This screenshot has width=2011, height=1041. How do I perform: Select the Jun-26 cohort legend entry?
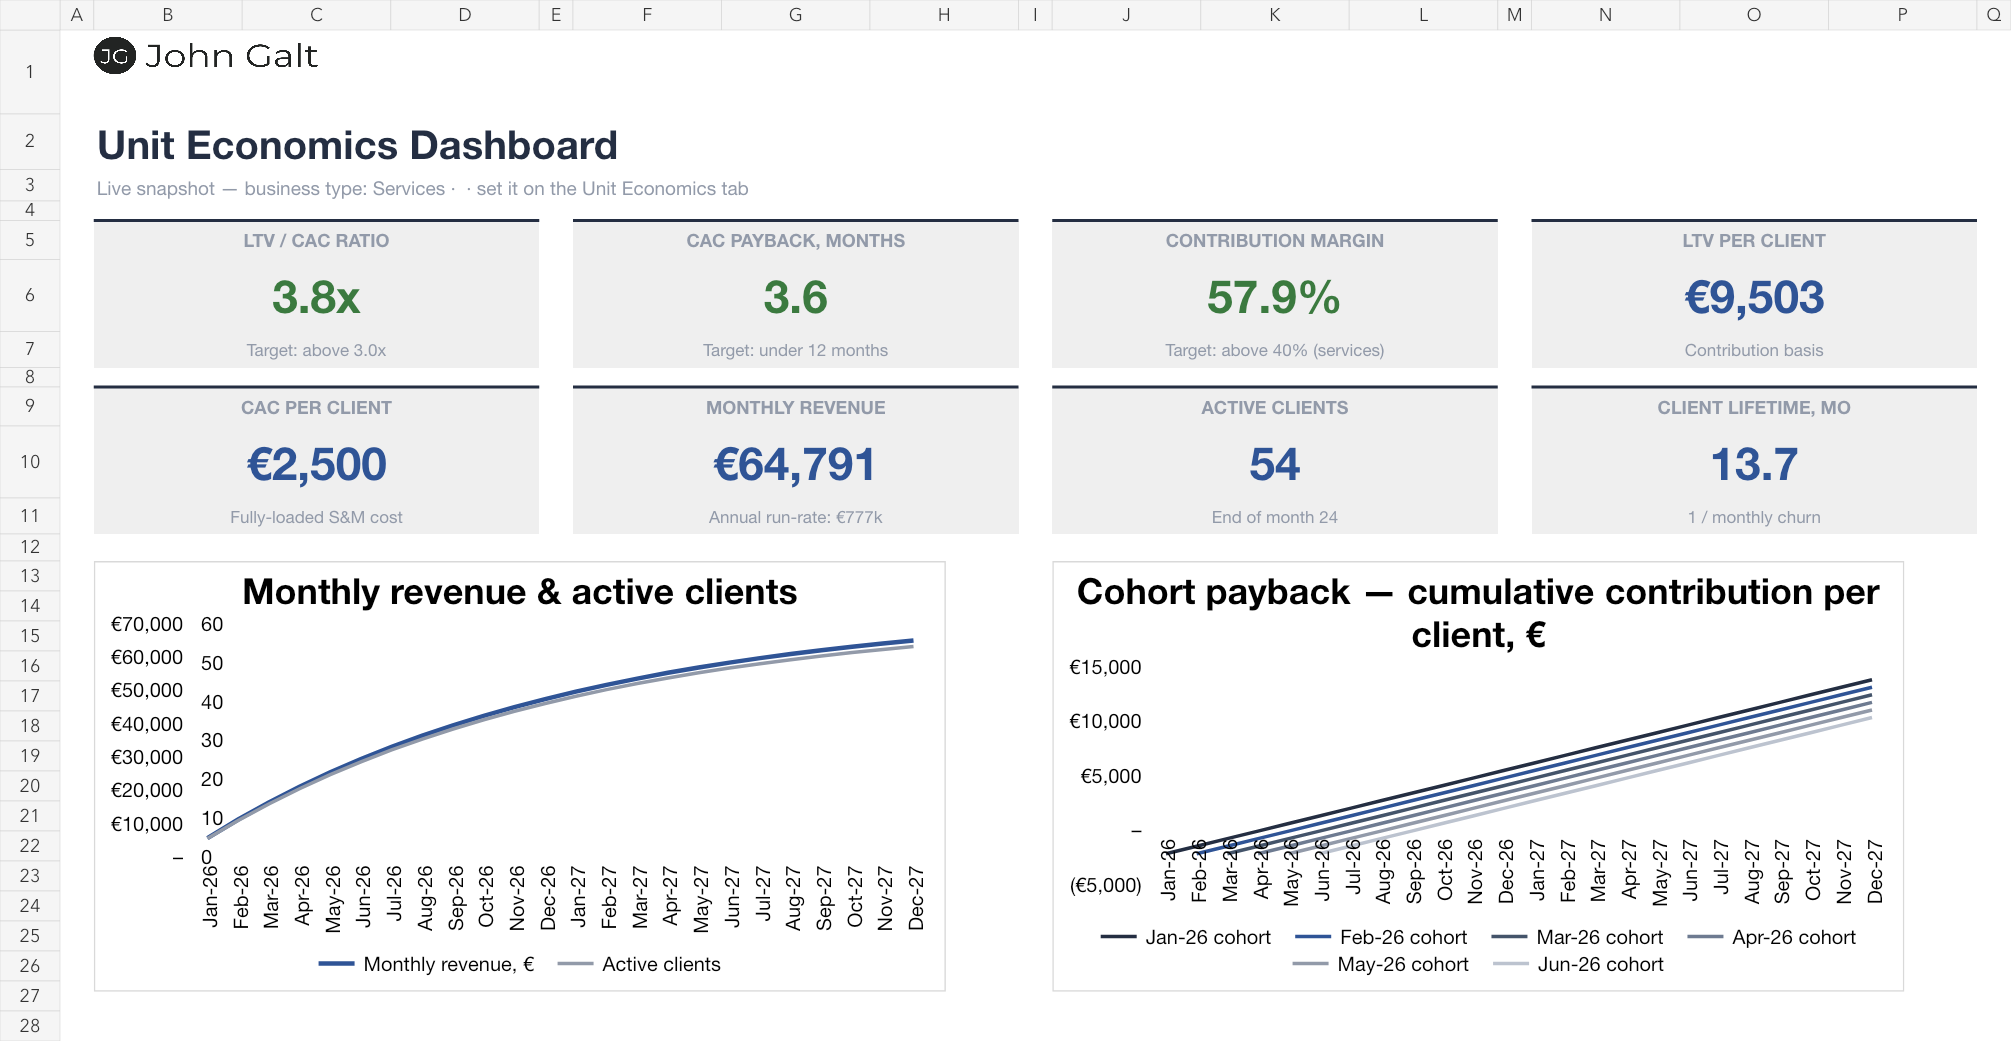coord(1578,964)
